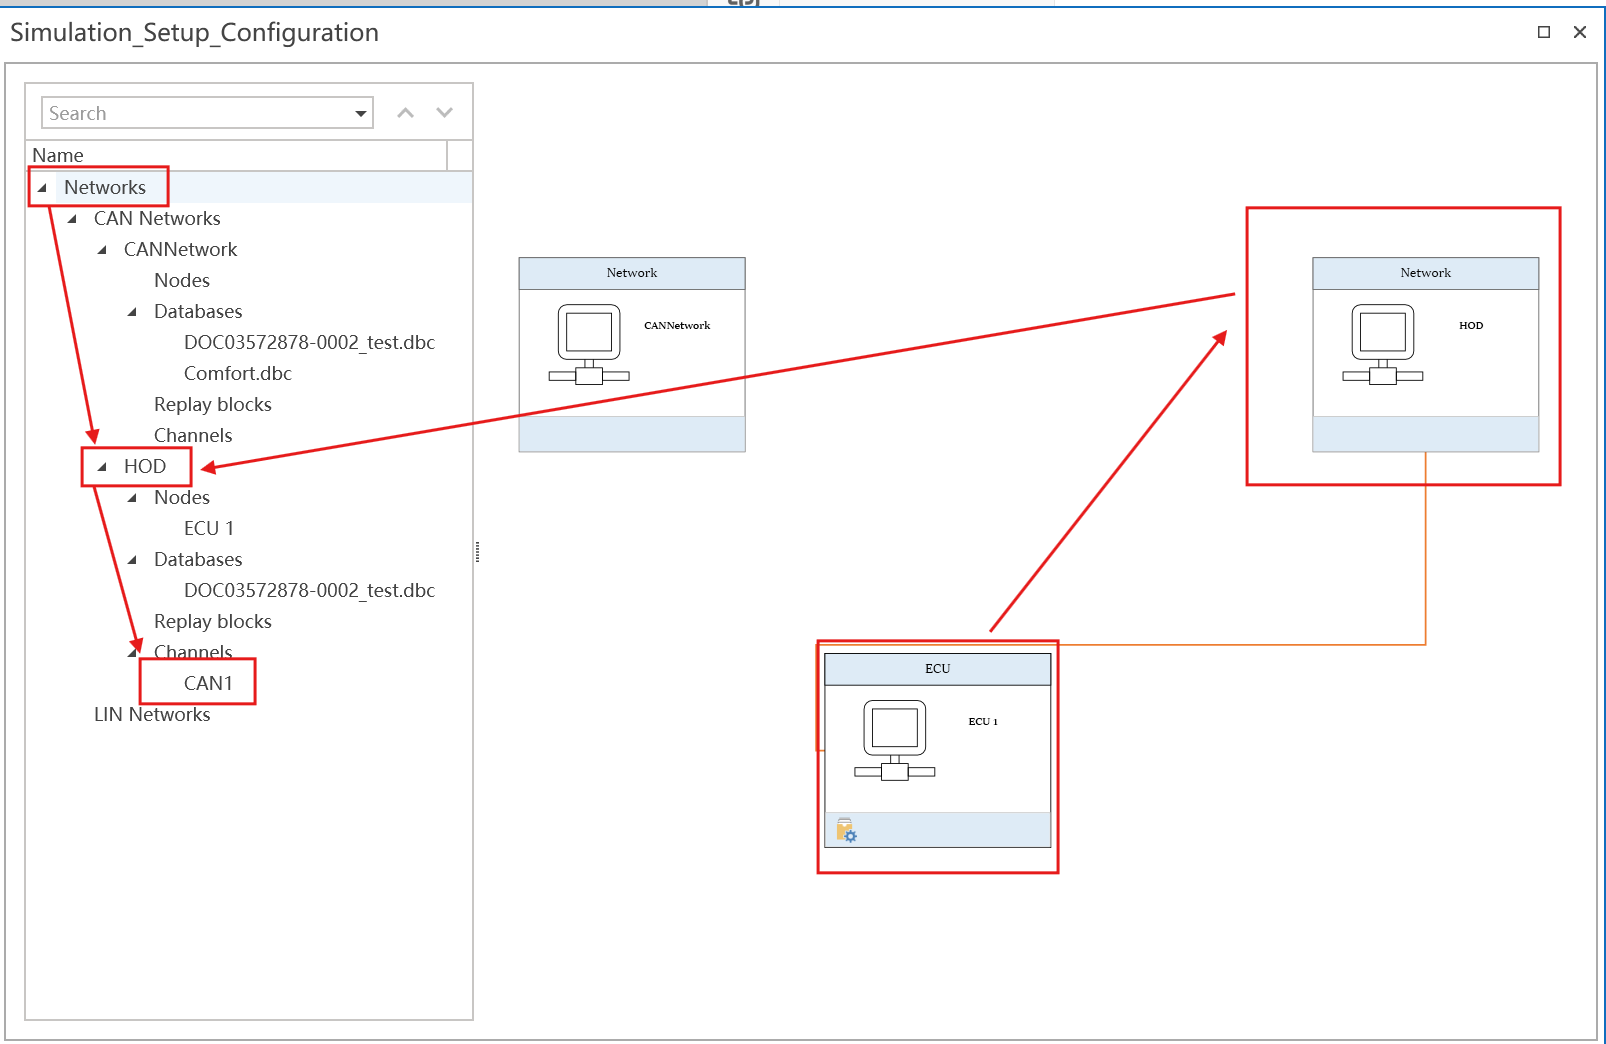
Task: Select the CAN1 channel item
Action: (x=208, y=684)
